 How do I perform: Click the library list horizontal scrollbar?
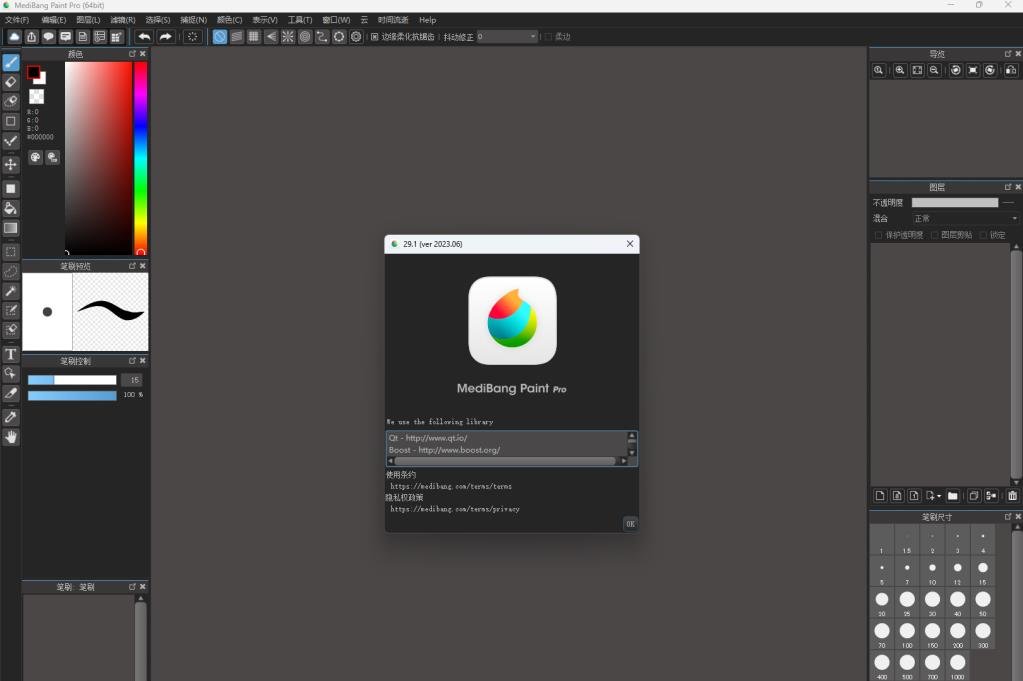(507, 461)
